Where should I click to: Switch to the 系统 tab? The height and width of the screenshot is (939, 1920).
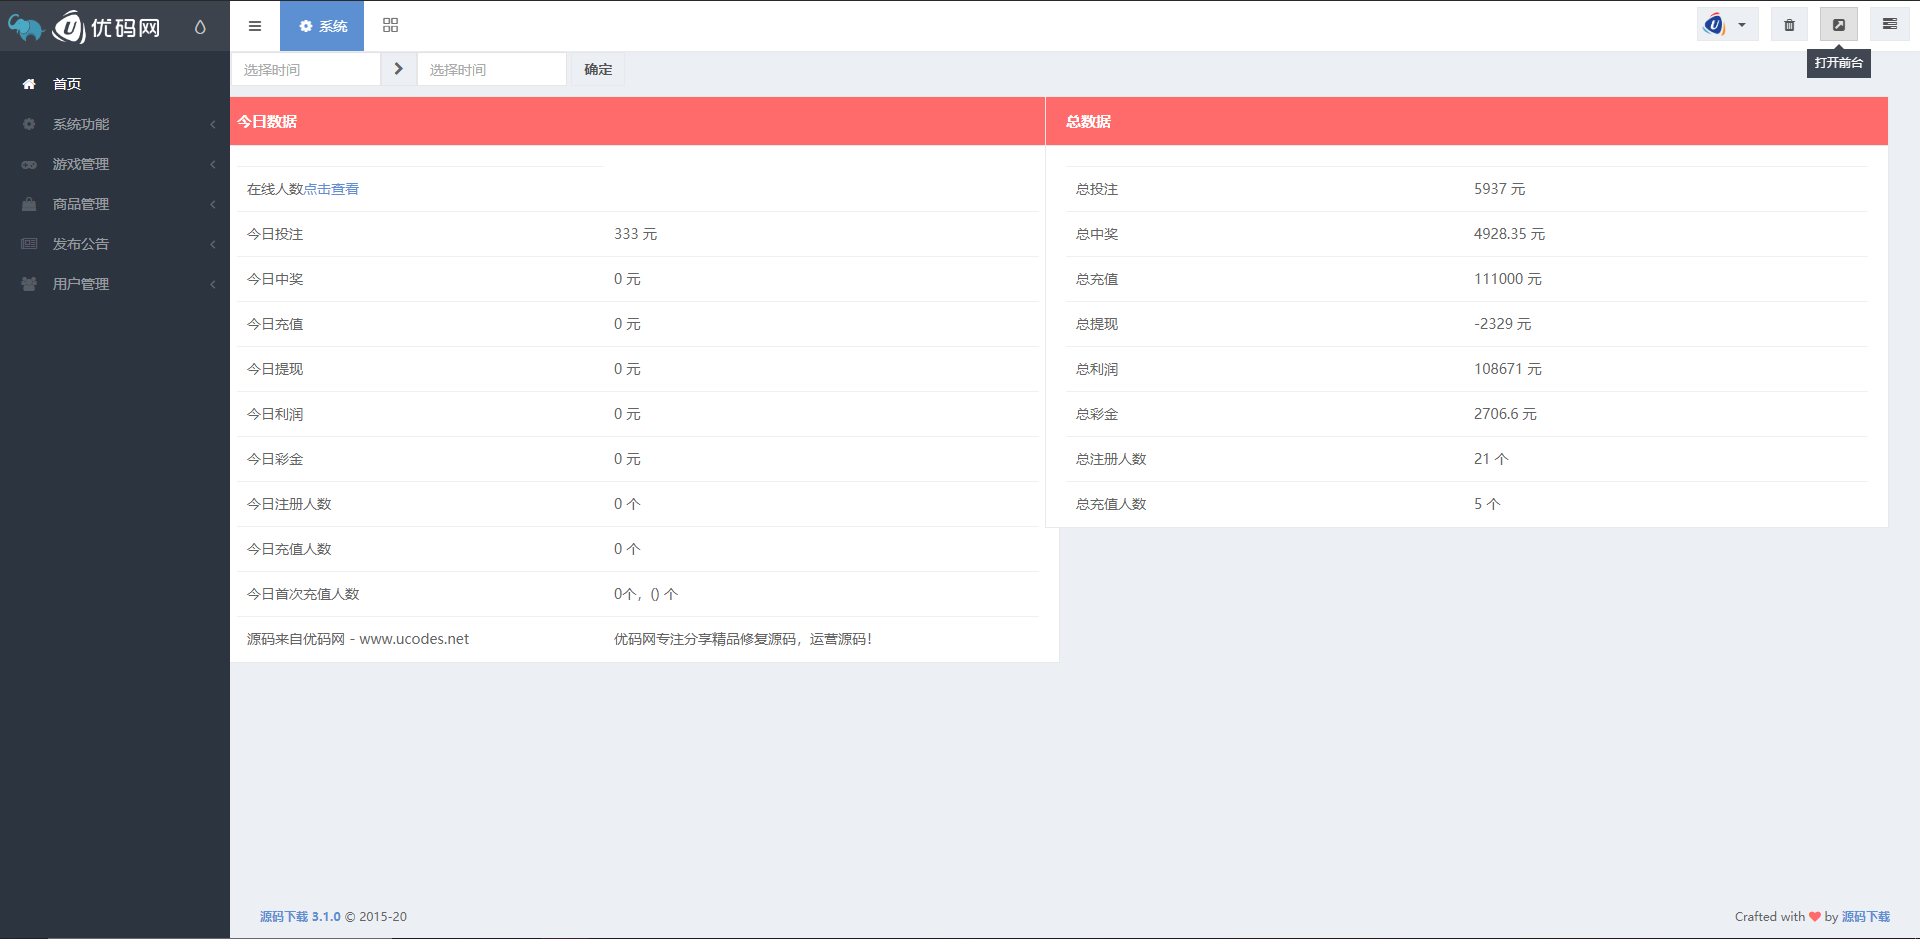coord(322,26)
